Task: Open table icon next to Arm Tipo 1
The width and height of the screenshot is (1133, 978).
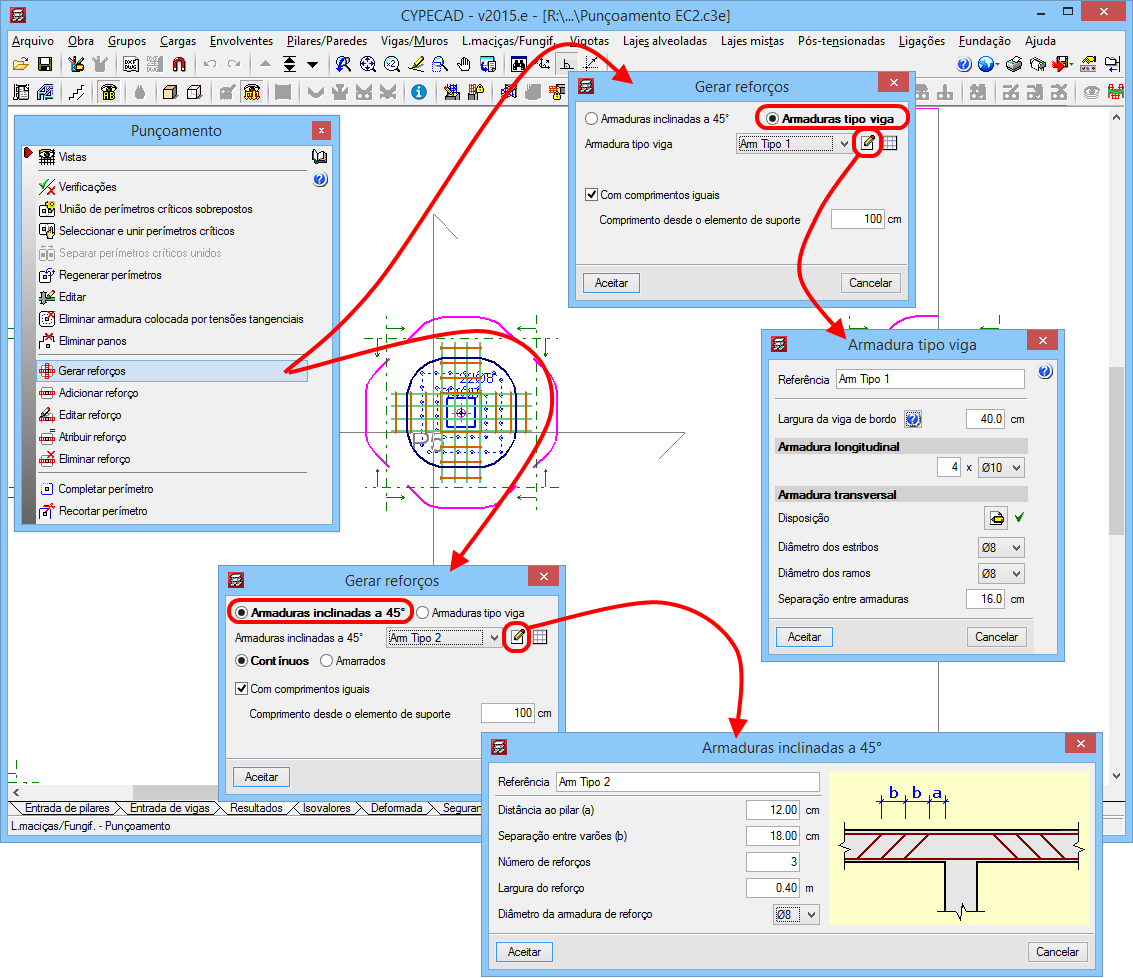Action: click(890, 143)
